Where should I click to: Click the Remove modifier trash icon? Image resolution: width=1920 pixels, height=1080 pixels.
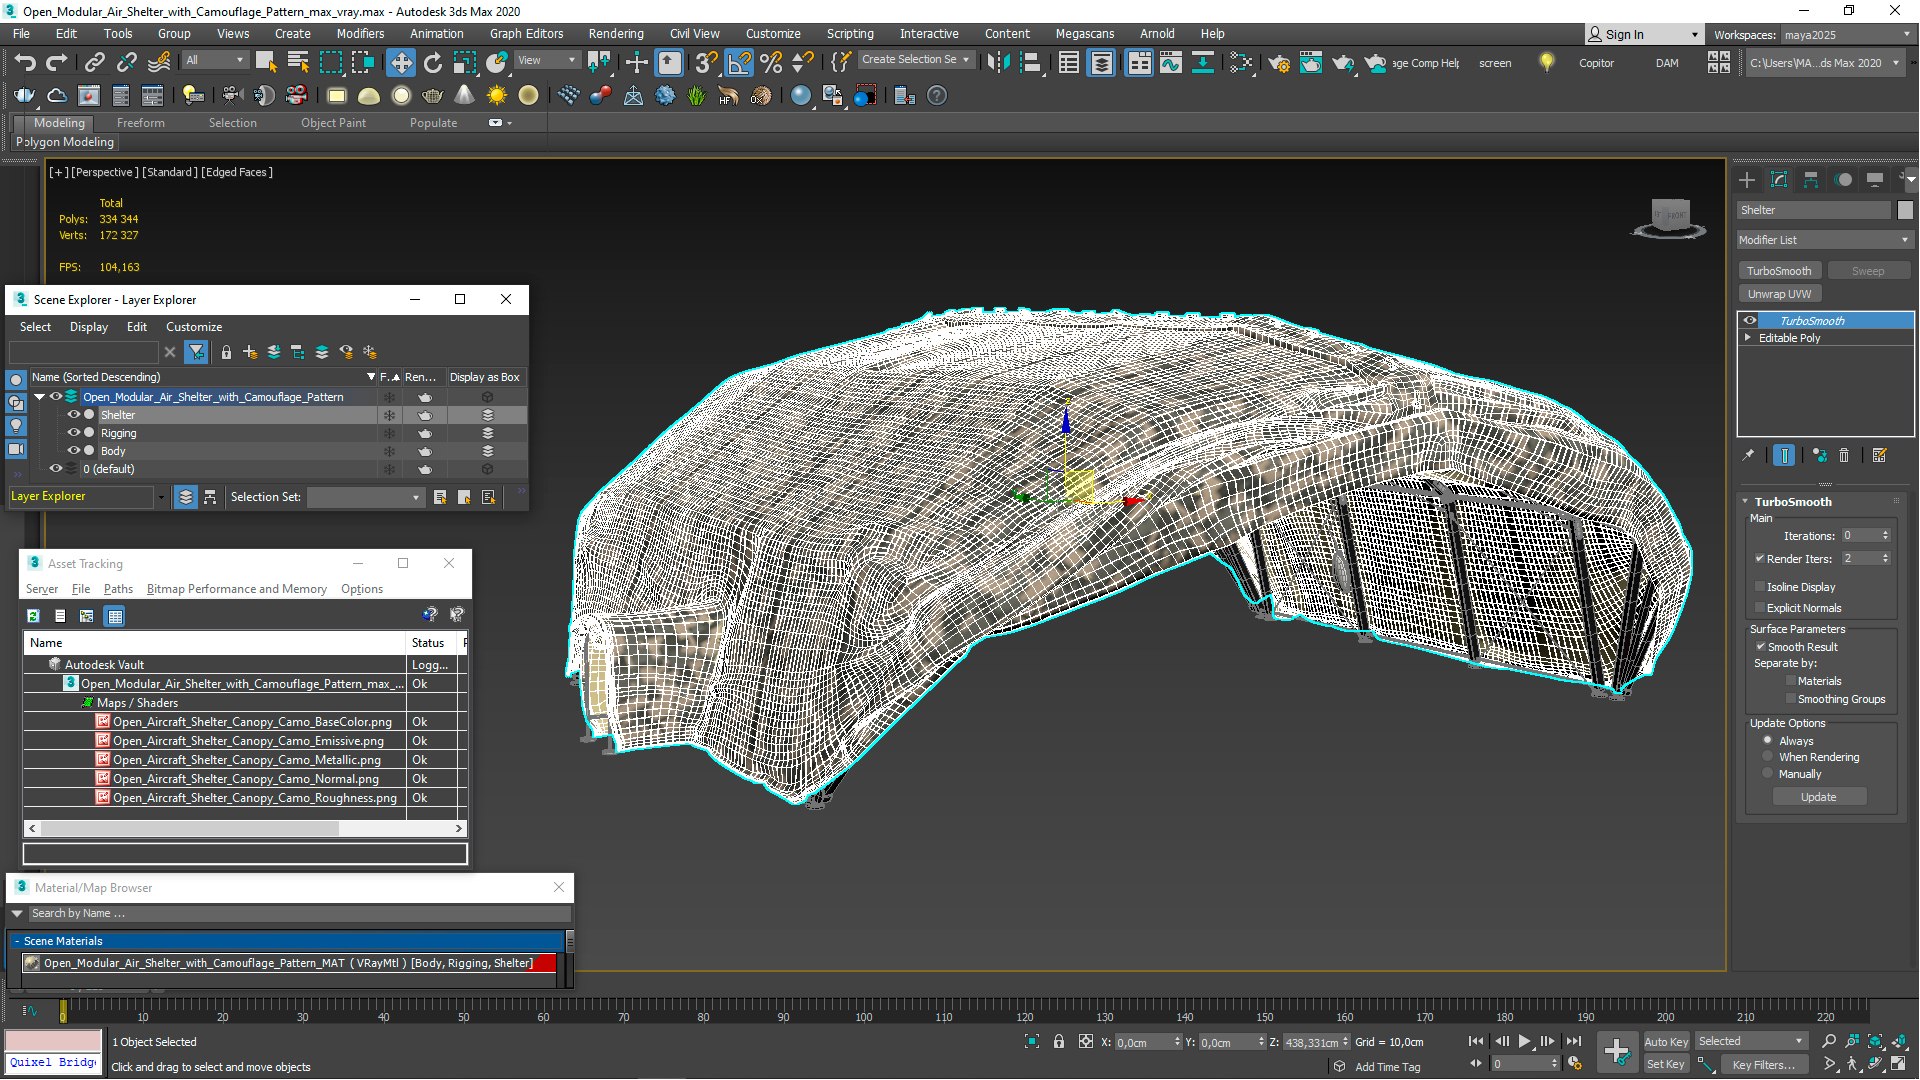tap(1844, 456)
